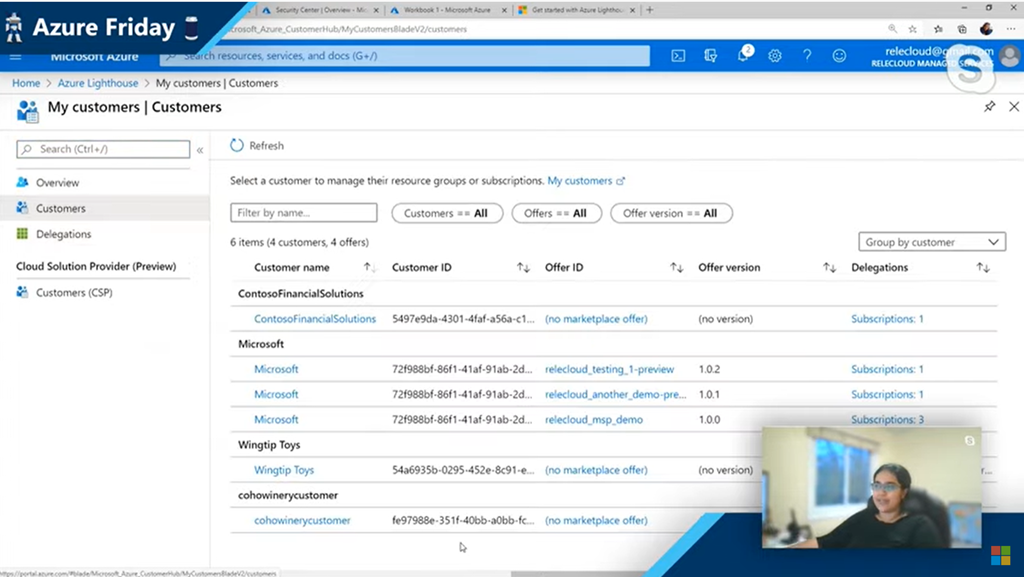Open portal settings gear icon
The image size is (1024, 577).
775,56
